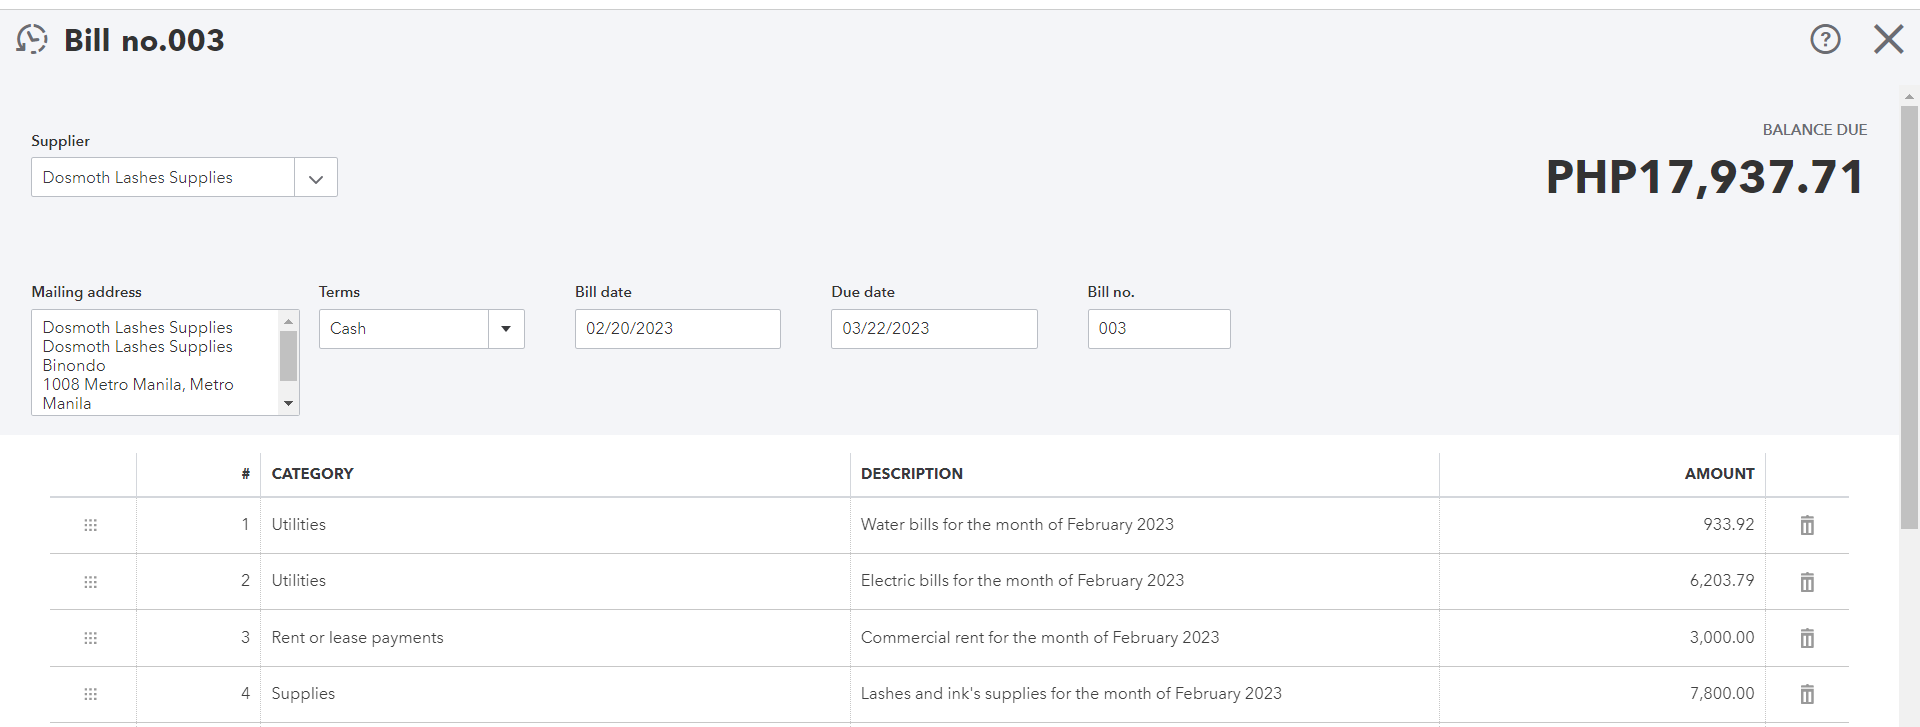This screenshot has width=1920, height=727.
Task: Select the Rent or lease payments category
Action: coord(357,638)
